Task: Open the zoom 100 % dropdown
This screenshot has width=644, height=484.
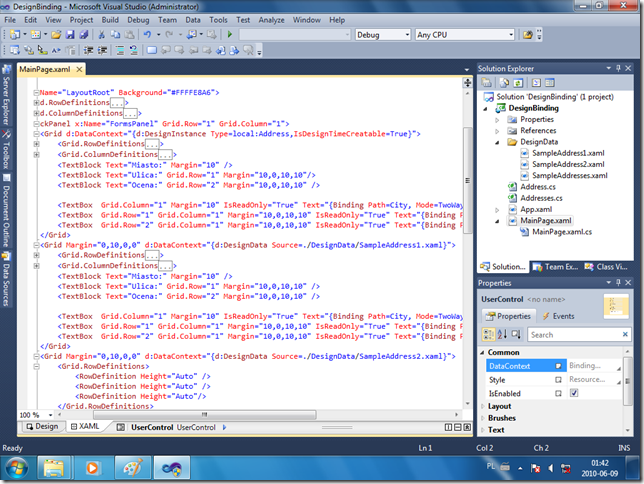Action: click(x=51, y=415)
